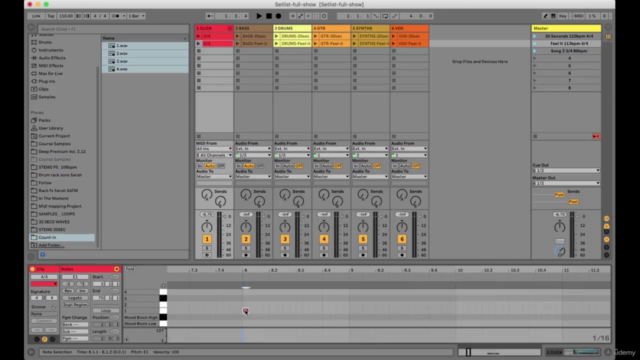Click the Master preview volume knob
Viewport: 640px width, 360px height.
click(560, 251)
